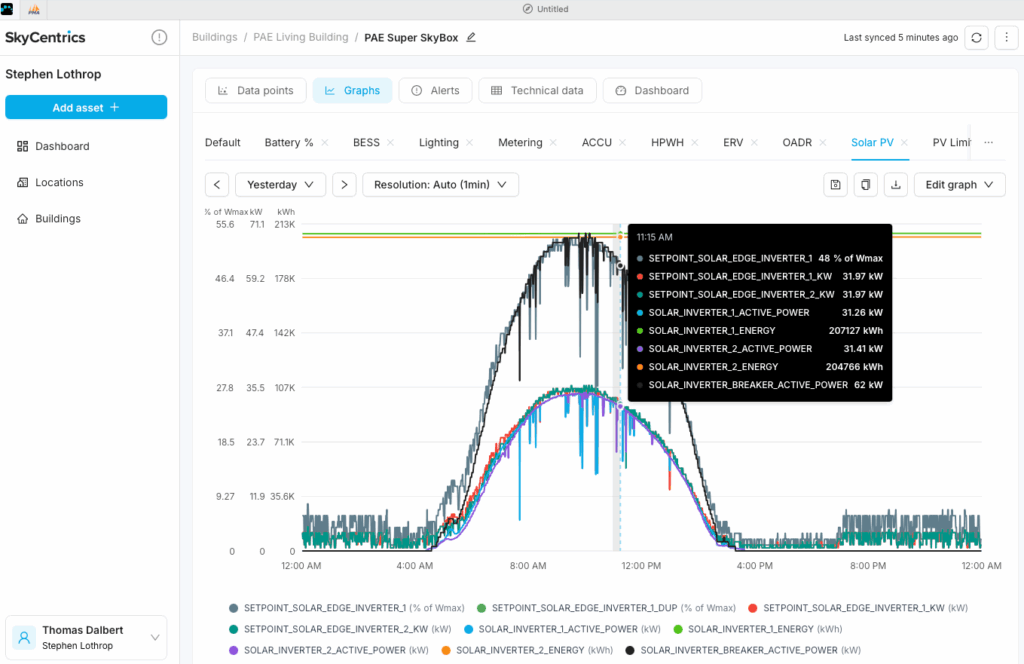Toggle SETPOINT_SOLAR_EDGE_INVERTER_1_KW legend entry
The height and width of the screenshot is (664, 1024).
(x=858, y=608)
